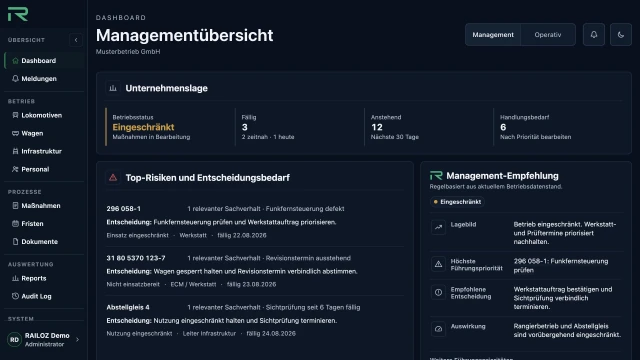The height and width of the screenshot is (360, 640).
Task: Click the Fällig count 3
Action: point(244,127)
